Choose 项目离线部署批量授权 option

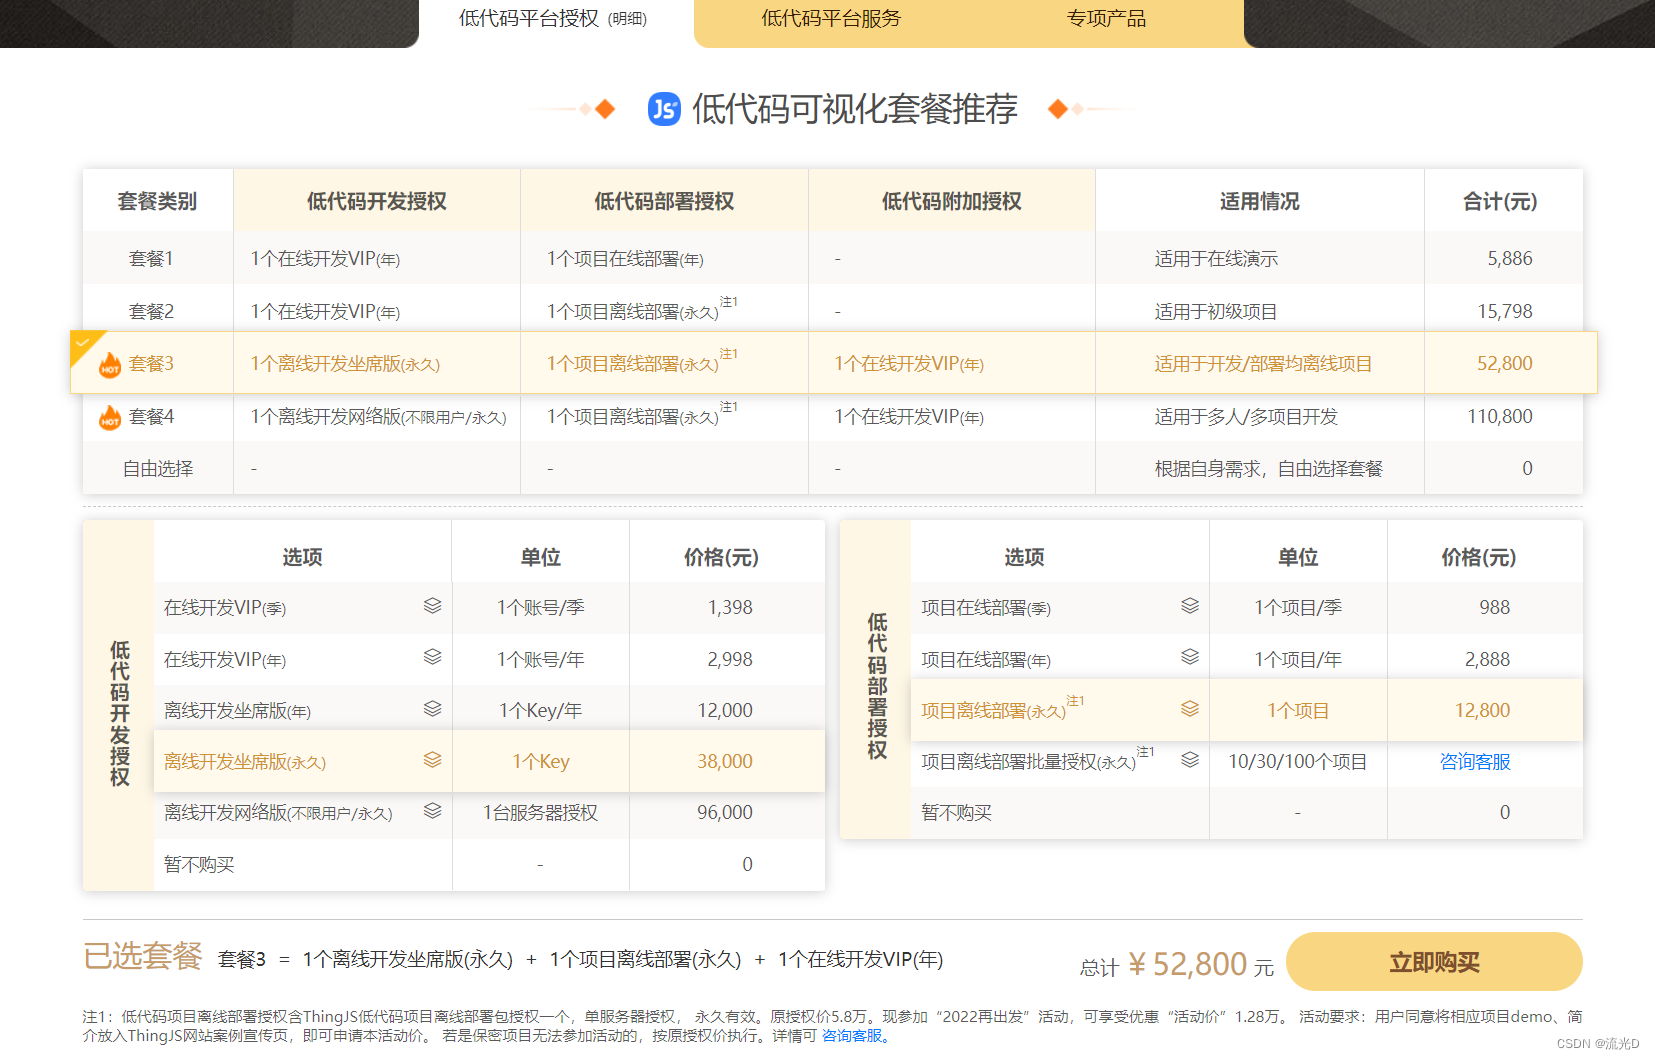pyautogui.click(x=1247, y=762)
